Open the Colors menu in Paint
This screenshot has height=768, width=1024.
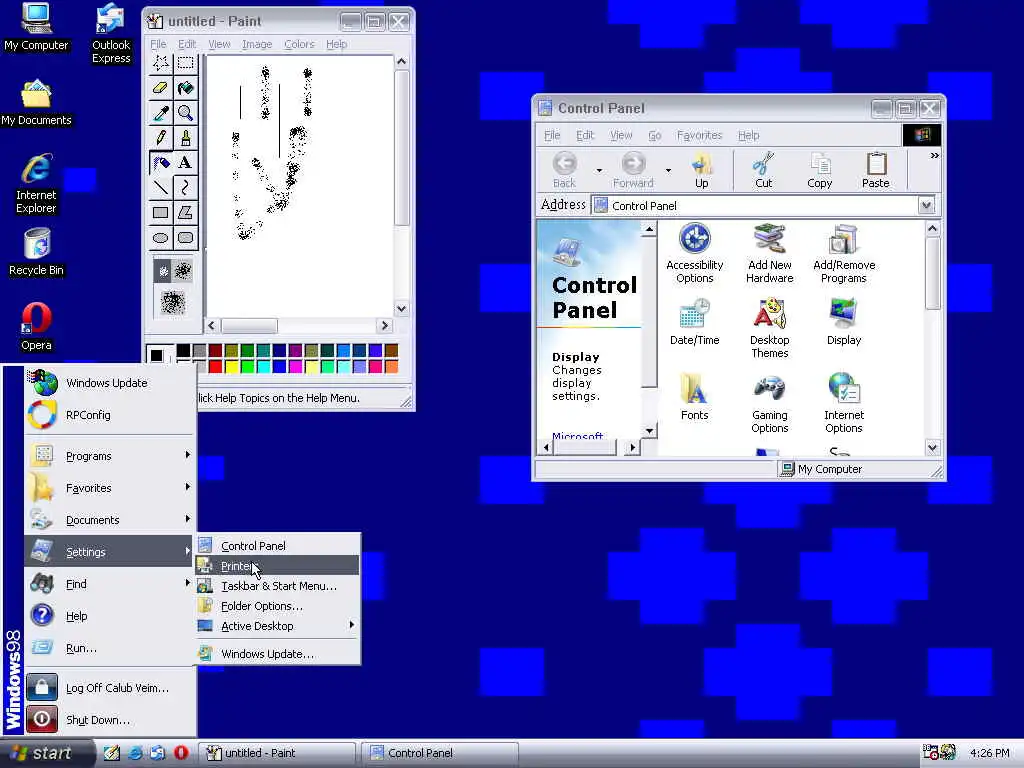pos(299,44)
